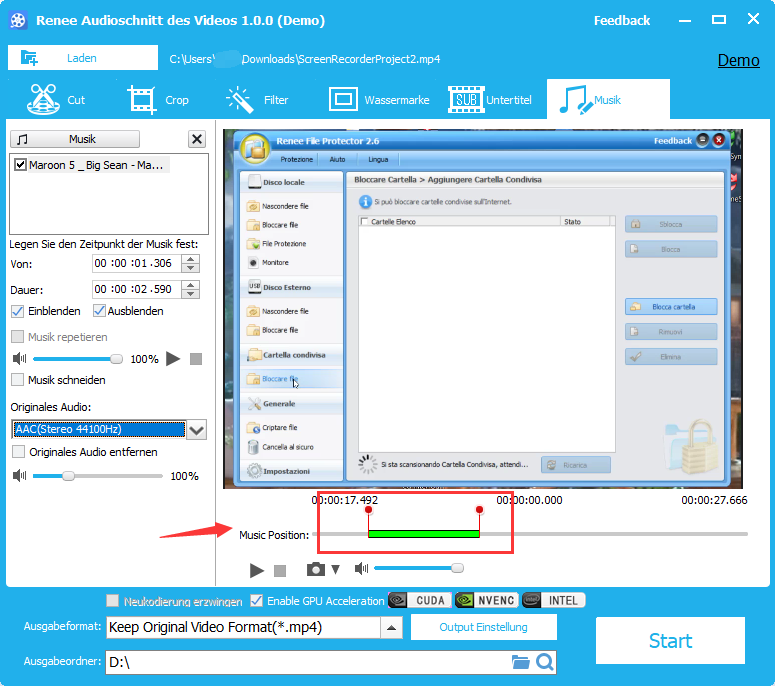Check Neukodierung erzwingen
Image resolution: width=775 pixels, height=686 pixels.
point(113,600)
